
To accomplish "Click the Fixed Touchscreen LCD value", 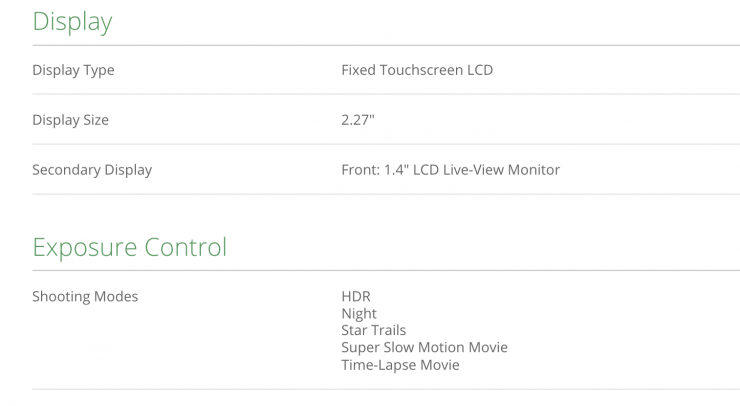I will coord(417,70).
